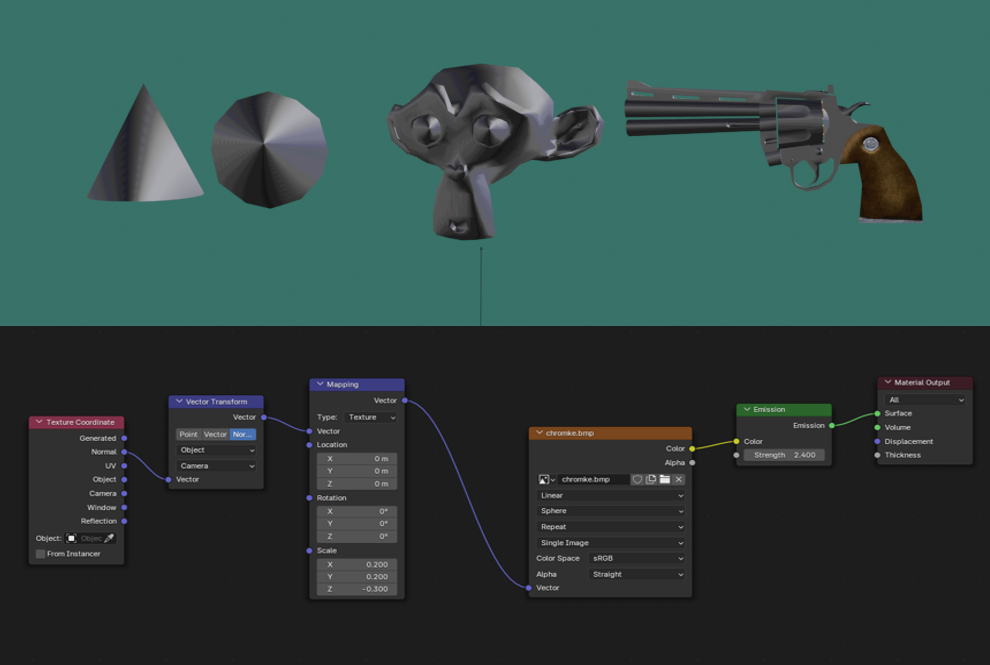Collapse the Mapping node
The width and height of the screenshot is (990, 665).
[320, 384]
